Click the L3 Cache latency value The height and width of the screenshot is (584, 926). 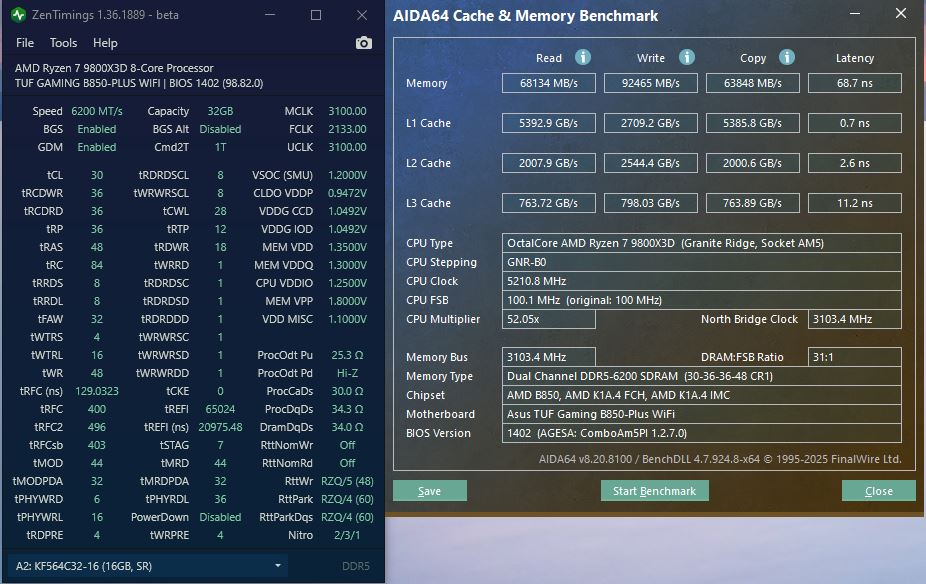pos(854,203)
